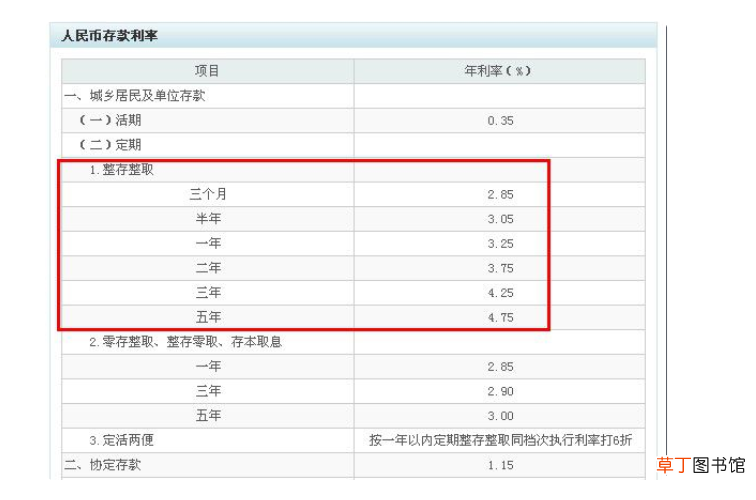Click the 3.75 rate value

tap(500, 268)
